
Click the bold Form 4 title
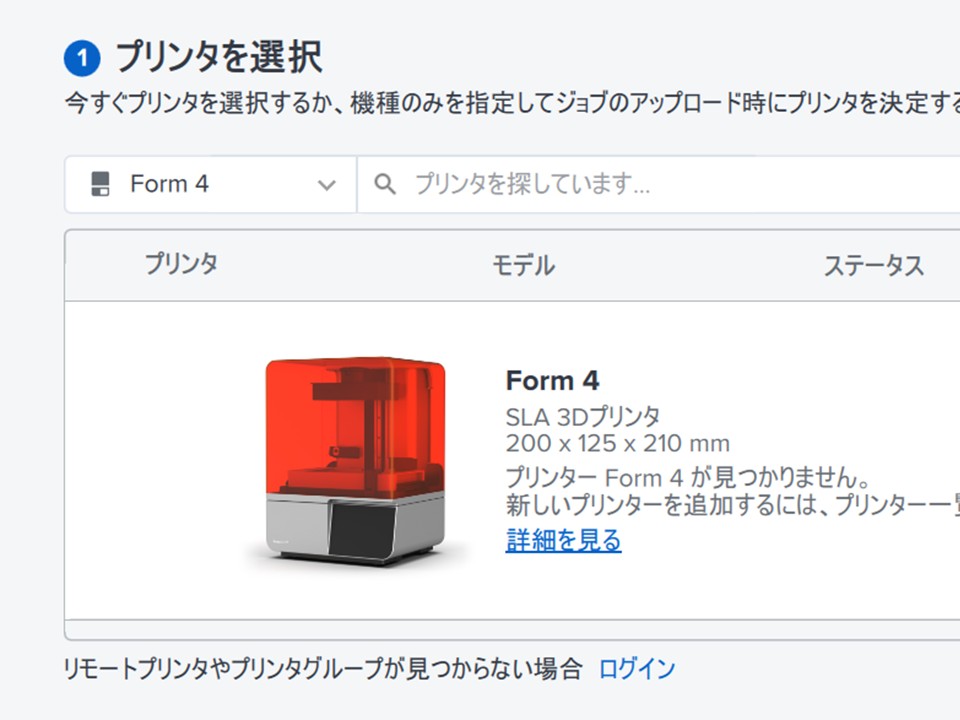pyautogui.click(x=552, y=381)
